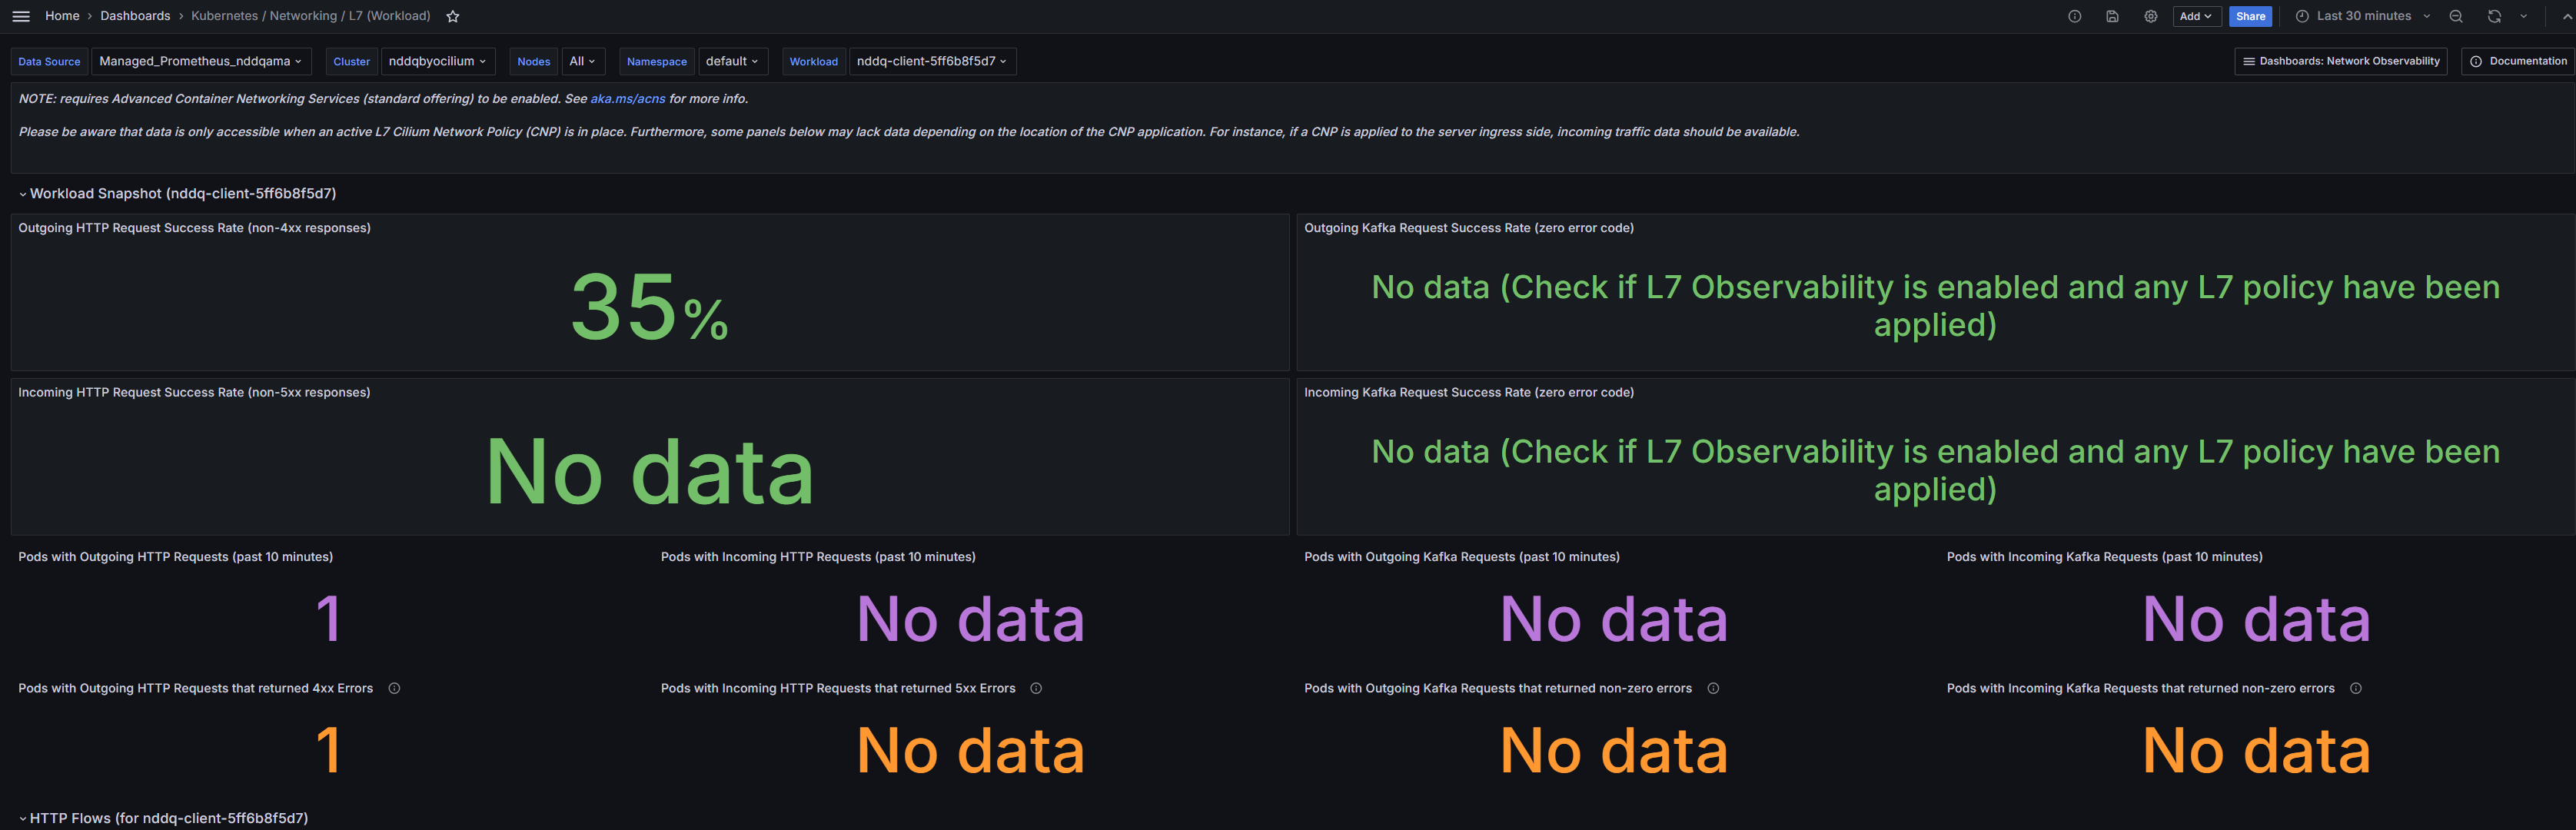The width and height of the screenshot is (2576, 830).
Task: Open dashboard settings gear
Action: point(2150,16)
